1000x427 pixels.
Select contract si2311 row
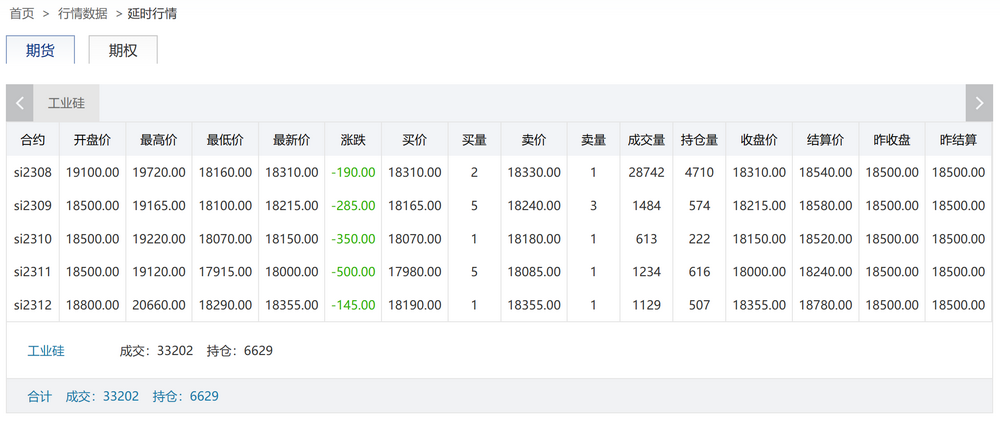coord(32,271)
